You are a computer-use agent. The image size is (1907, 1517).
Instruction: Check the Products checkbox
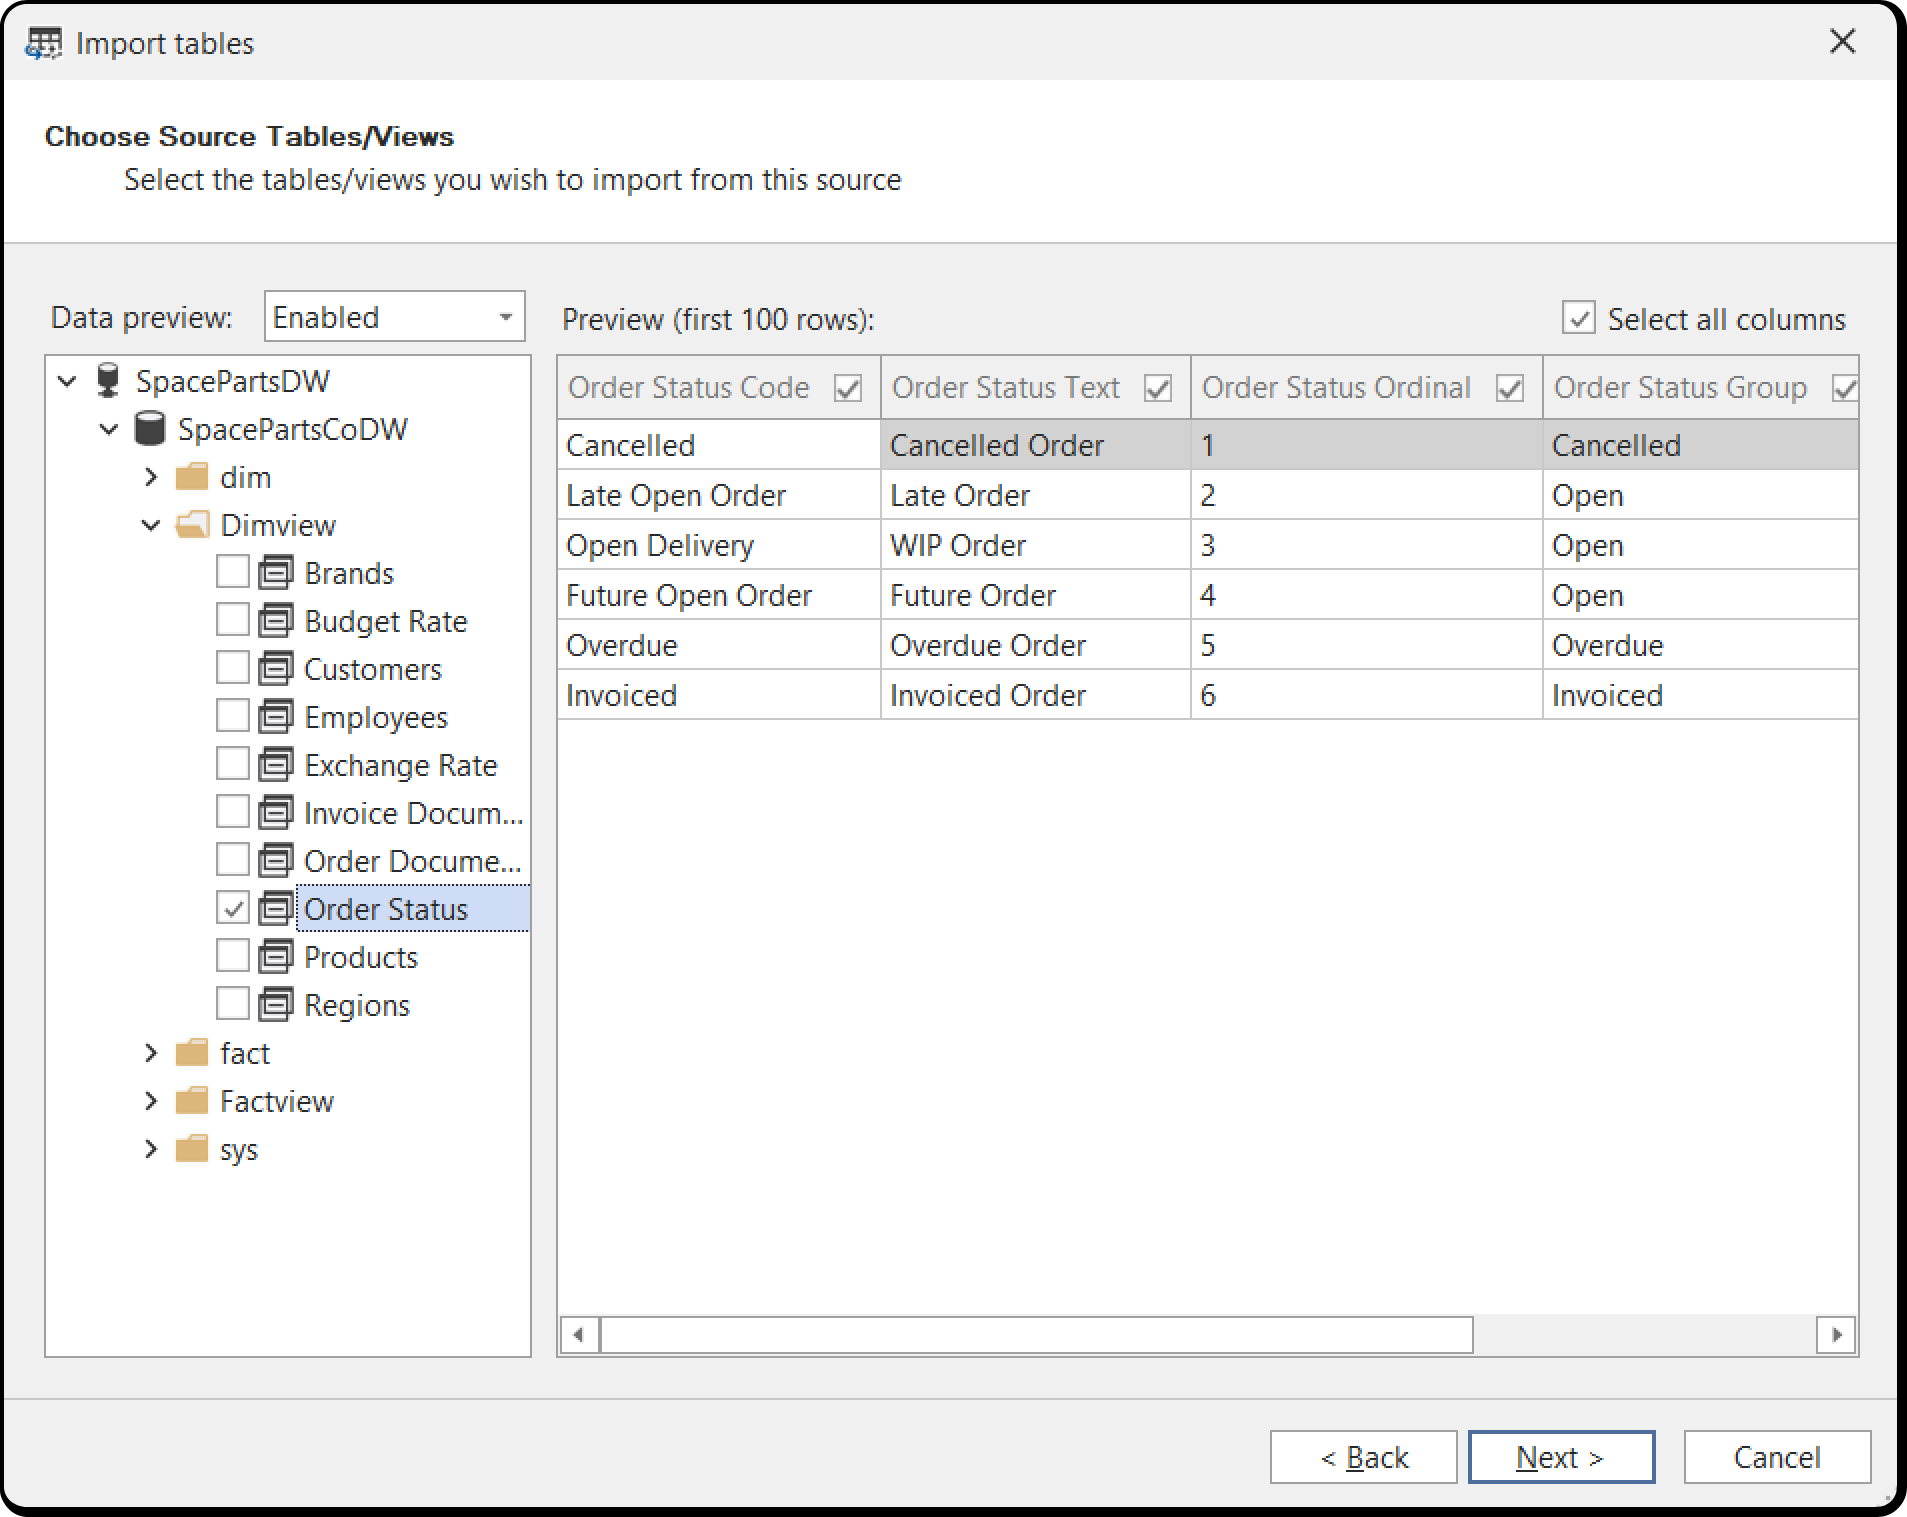[x=233, y=956]
